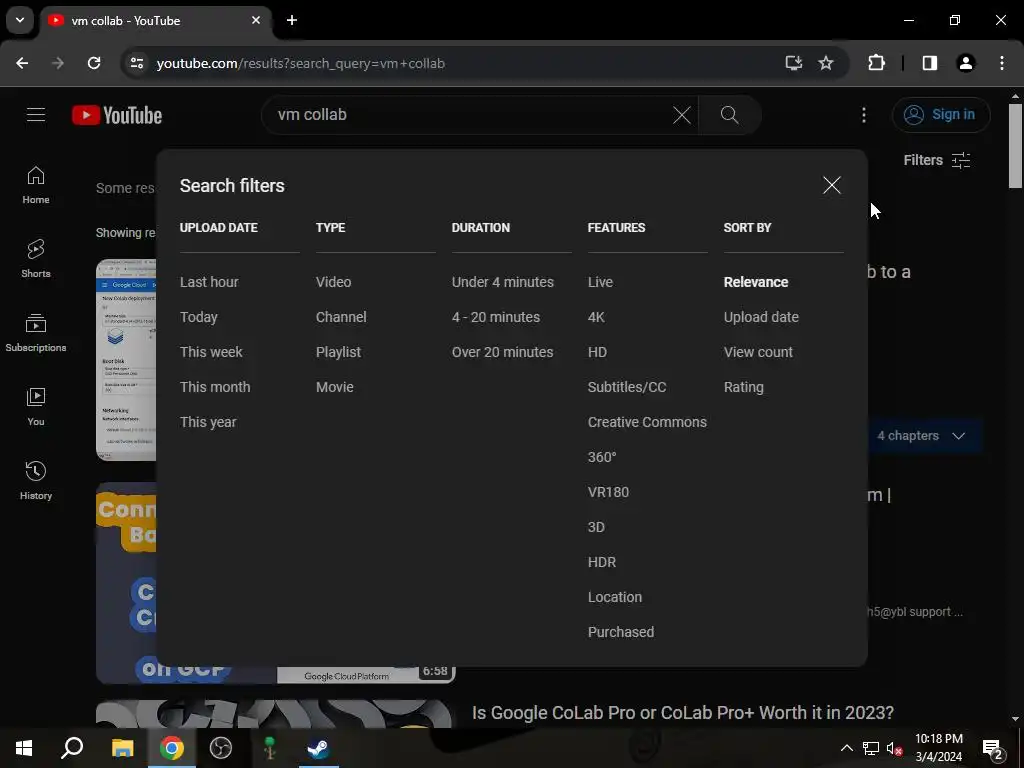Screen dimensions: 1024x768
Task: Open File Explorer from taskbar
Action: [x=122, y=748]
